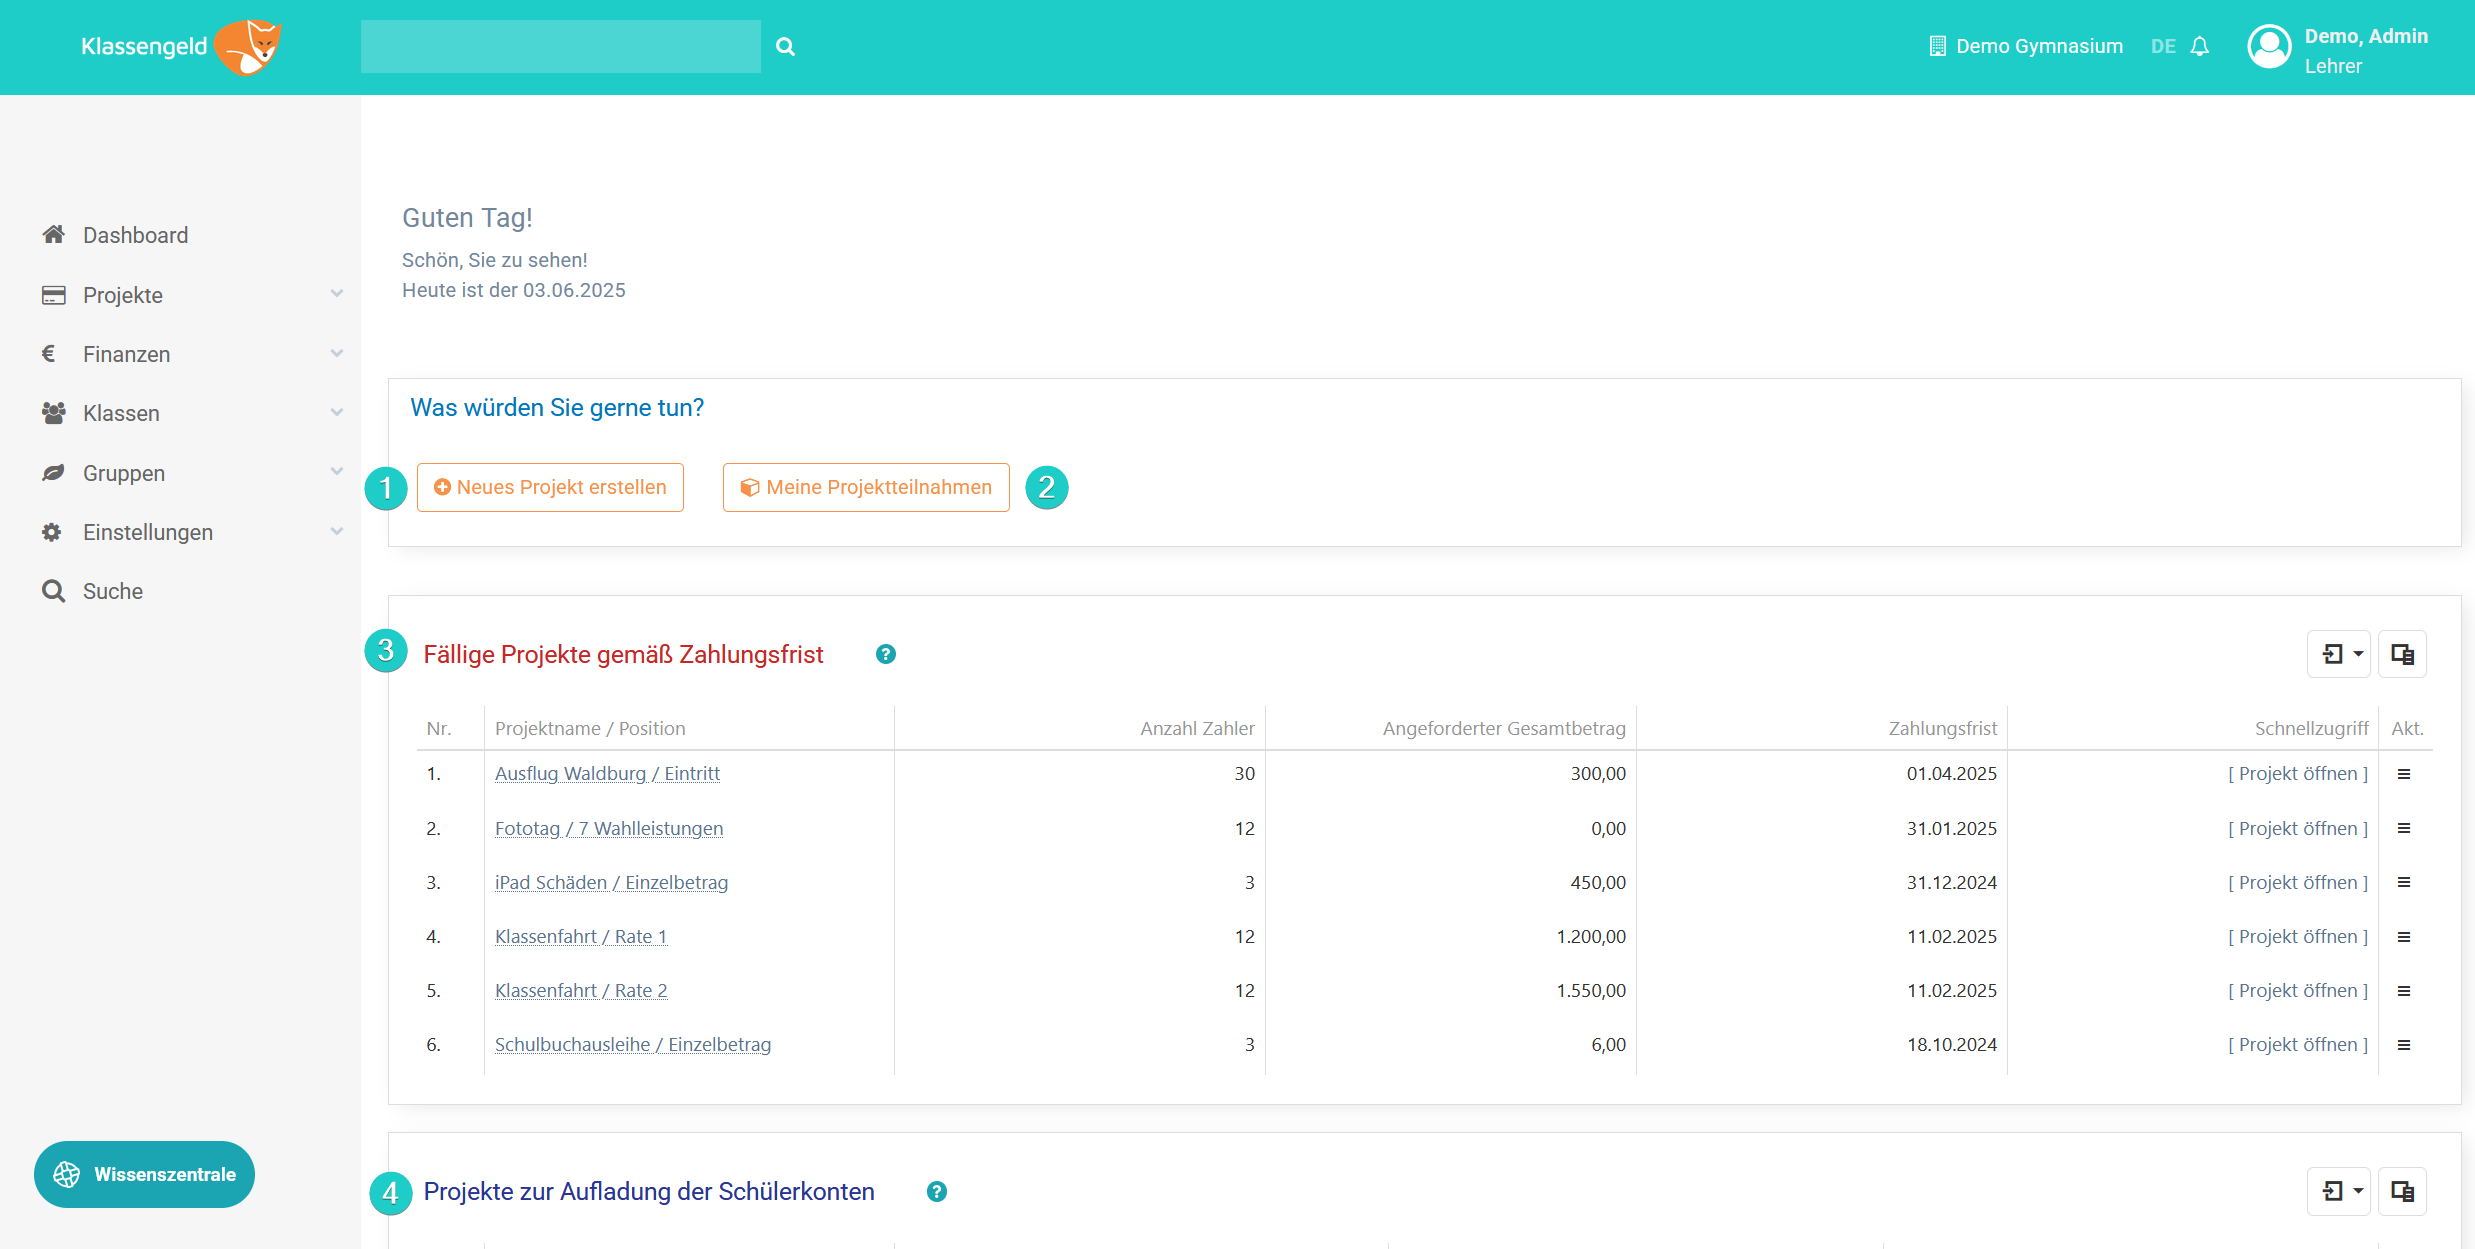The width and height of the screenshot is (2475, 1249).
Task: Open Klassenfahrt / Rate 2 link
Action: (581, 990)
